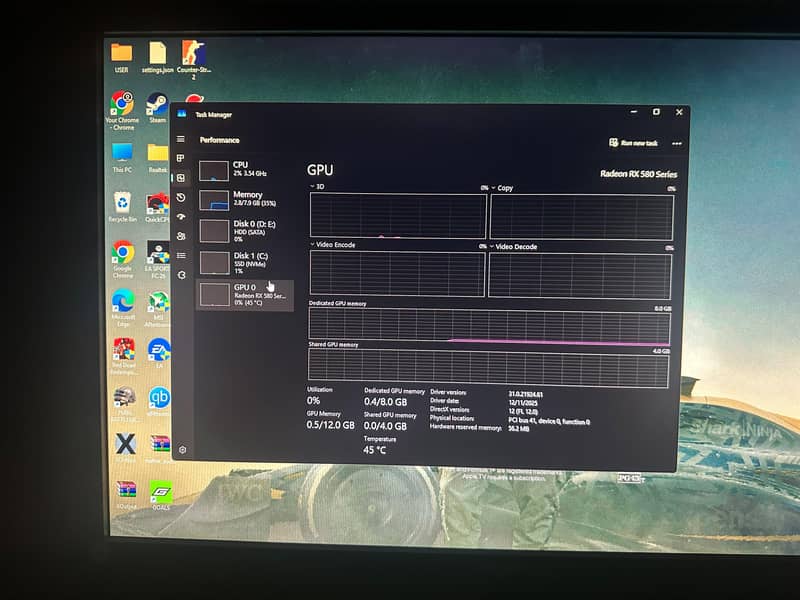Screen dimensions: 800x600
Task: Select the Red Dead Redemption shortcut
Action: (123, 356)
